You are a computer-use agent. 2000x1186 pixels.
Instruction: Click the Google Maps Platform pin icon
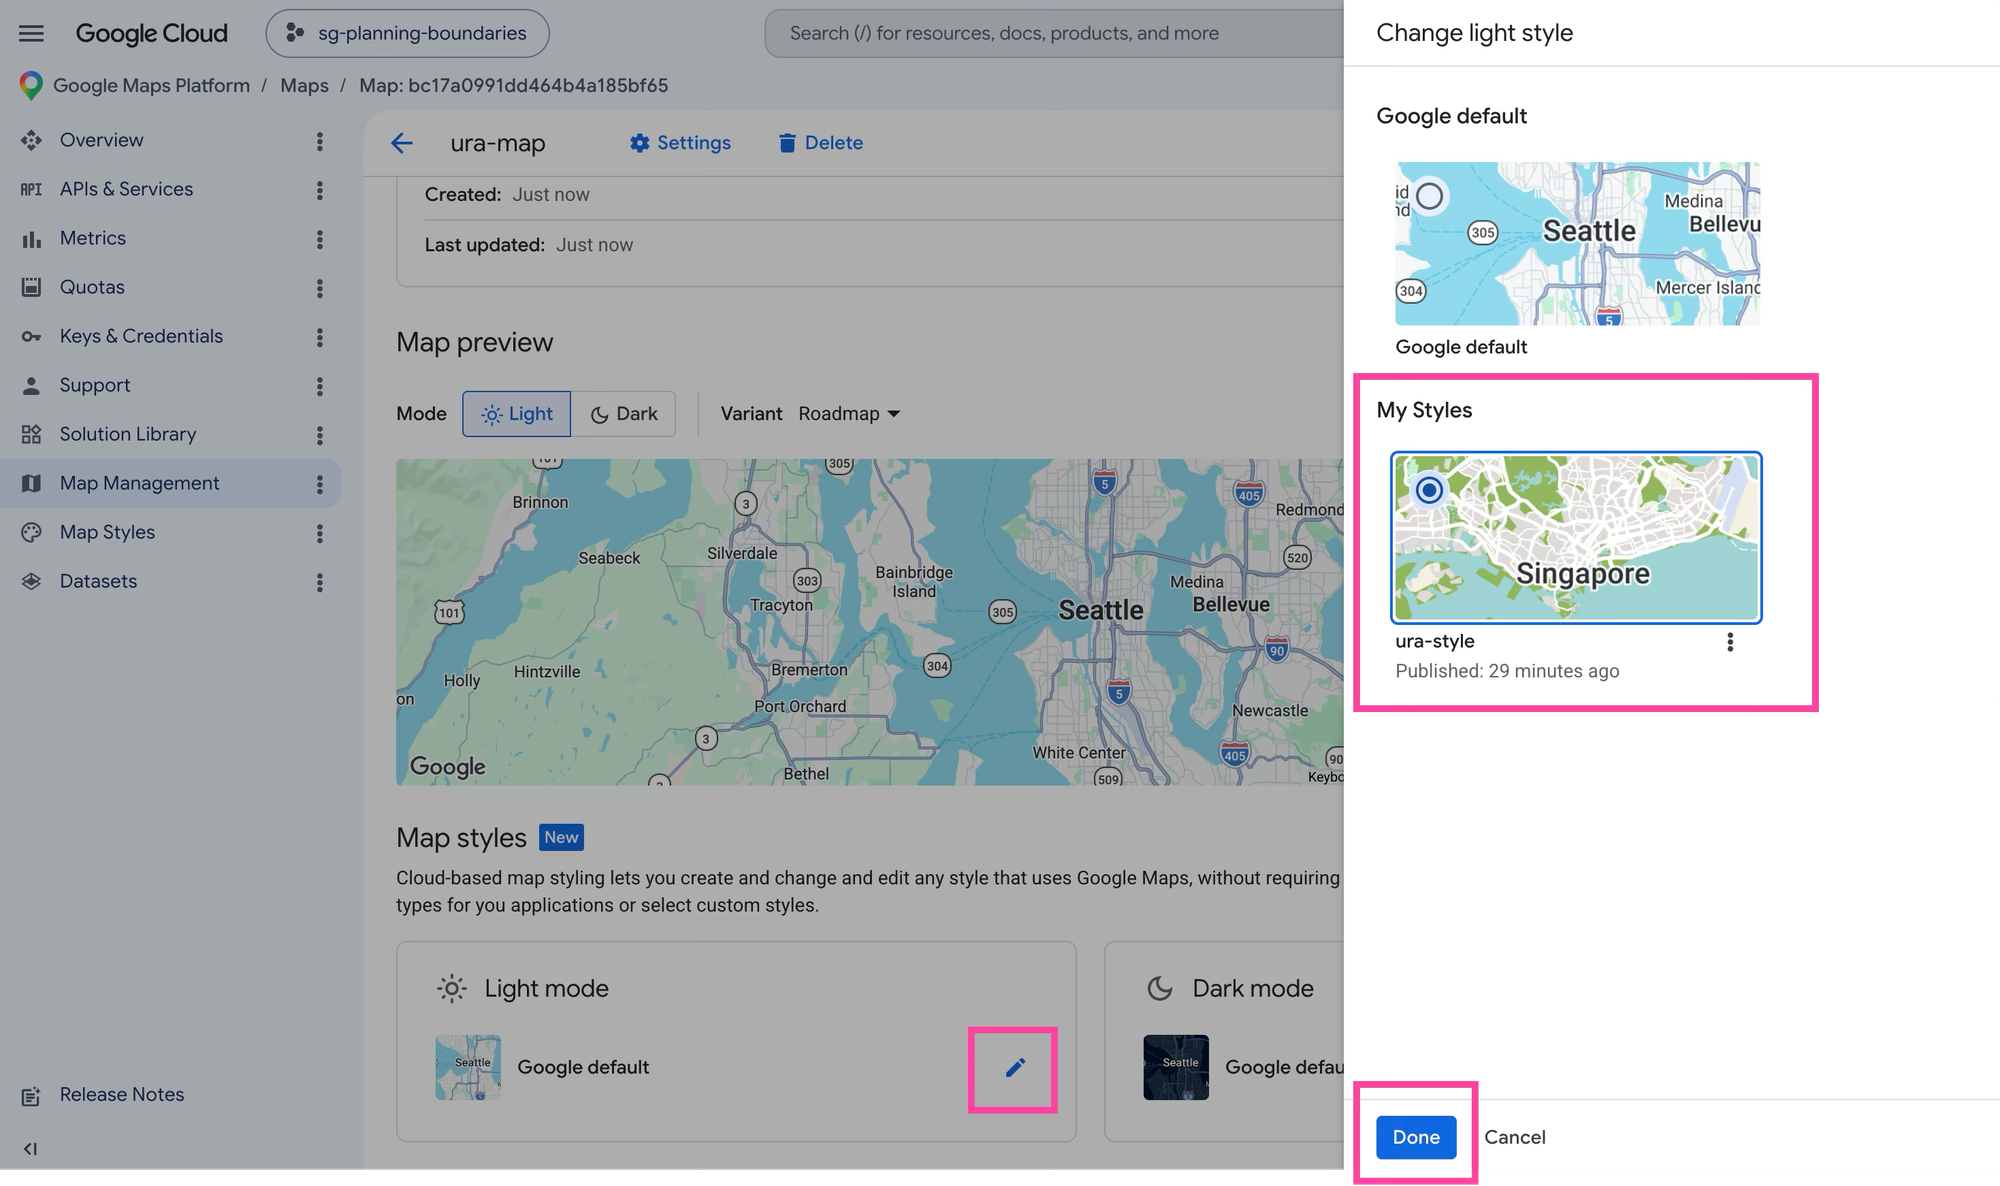[x=31, y=86]
